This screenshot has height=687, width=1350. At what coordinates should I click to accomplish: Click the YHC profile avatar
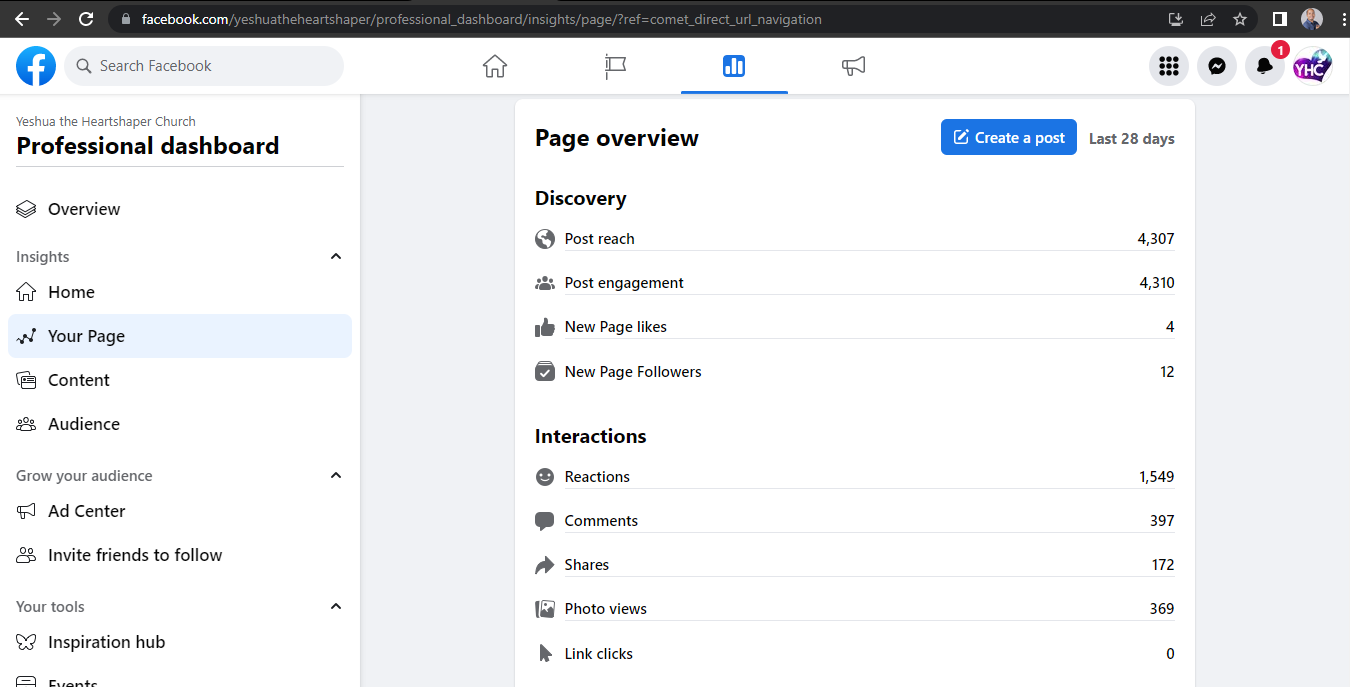(1312, 66)
